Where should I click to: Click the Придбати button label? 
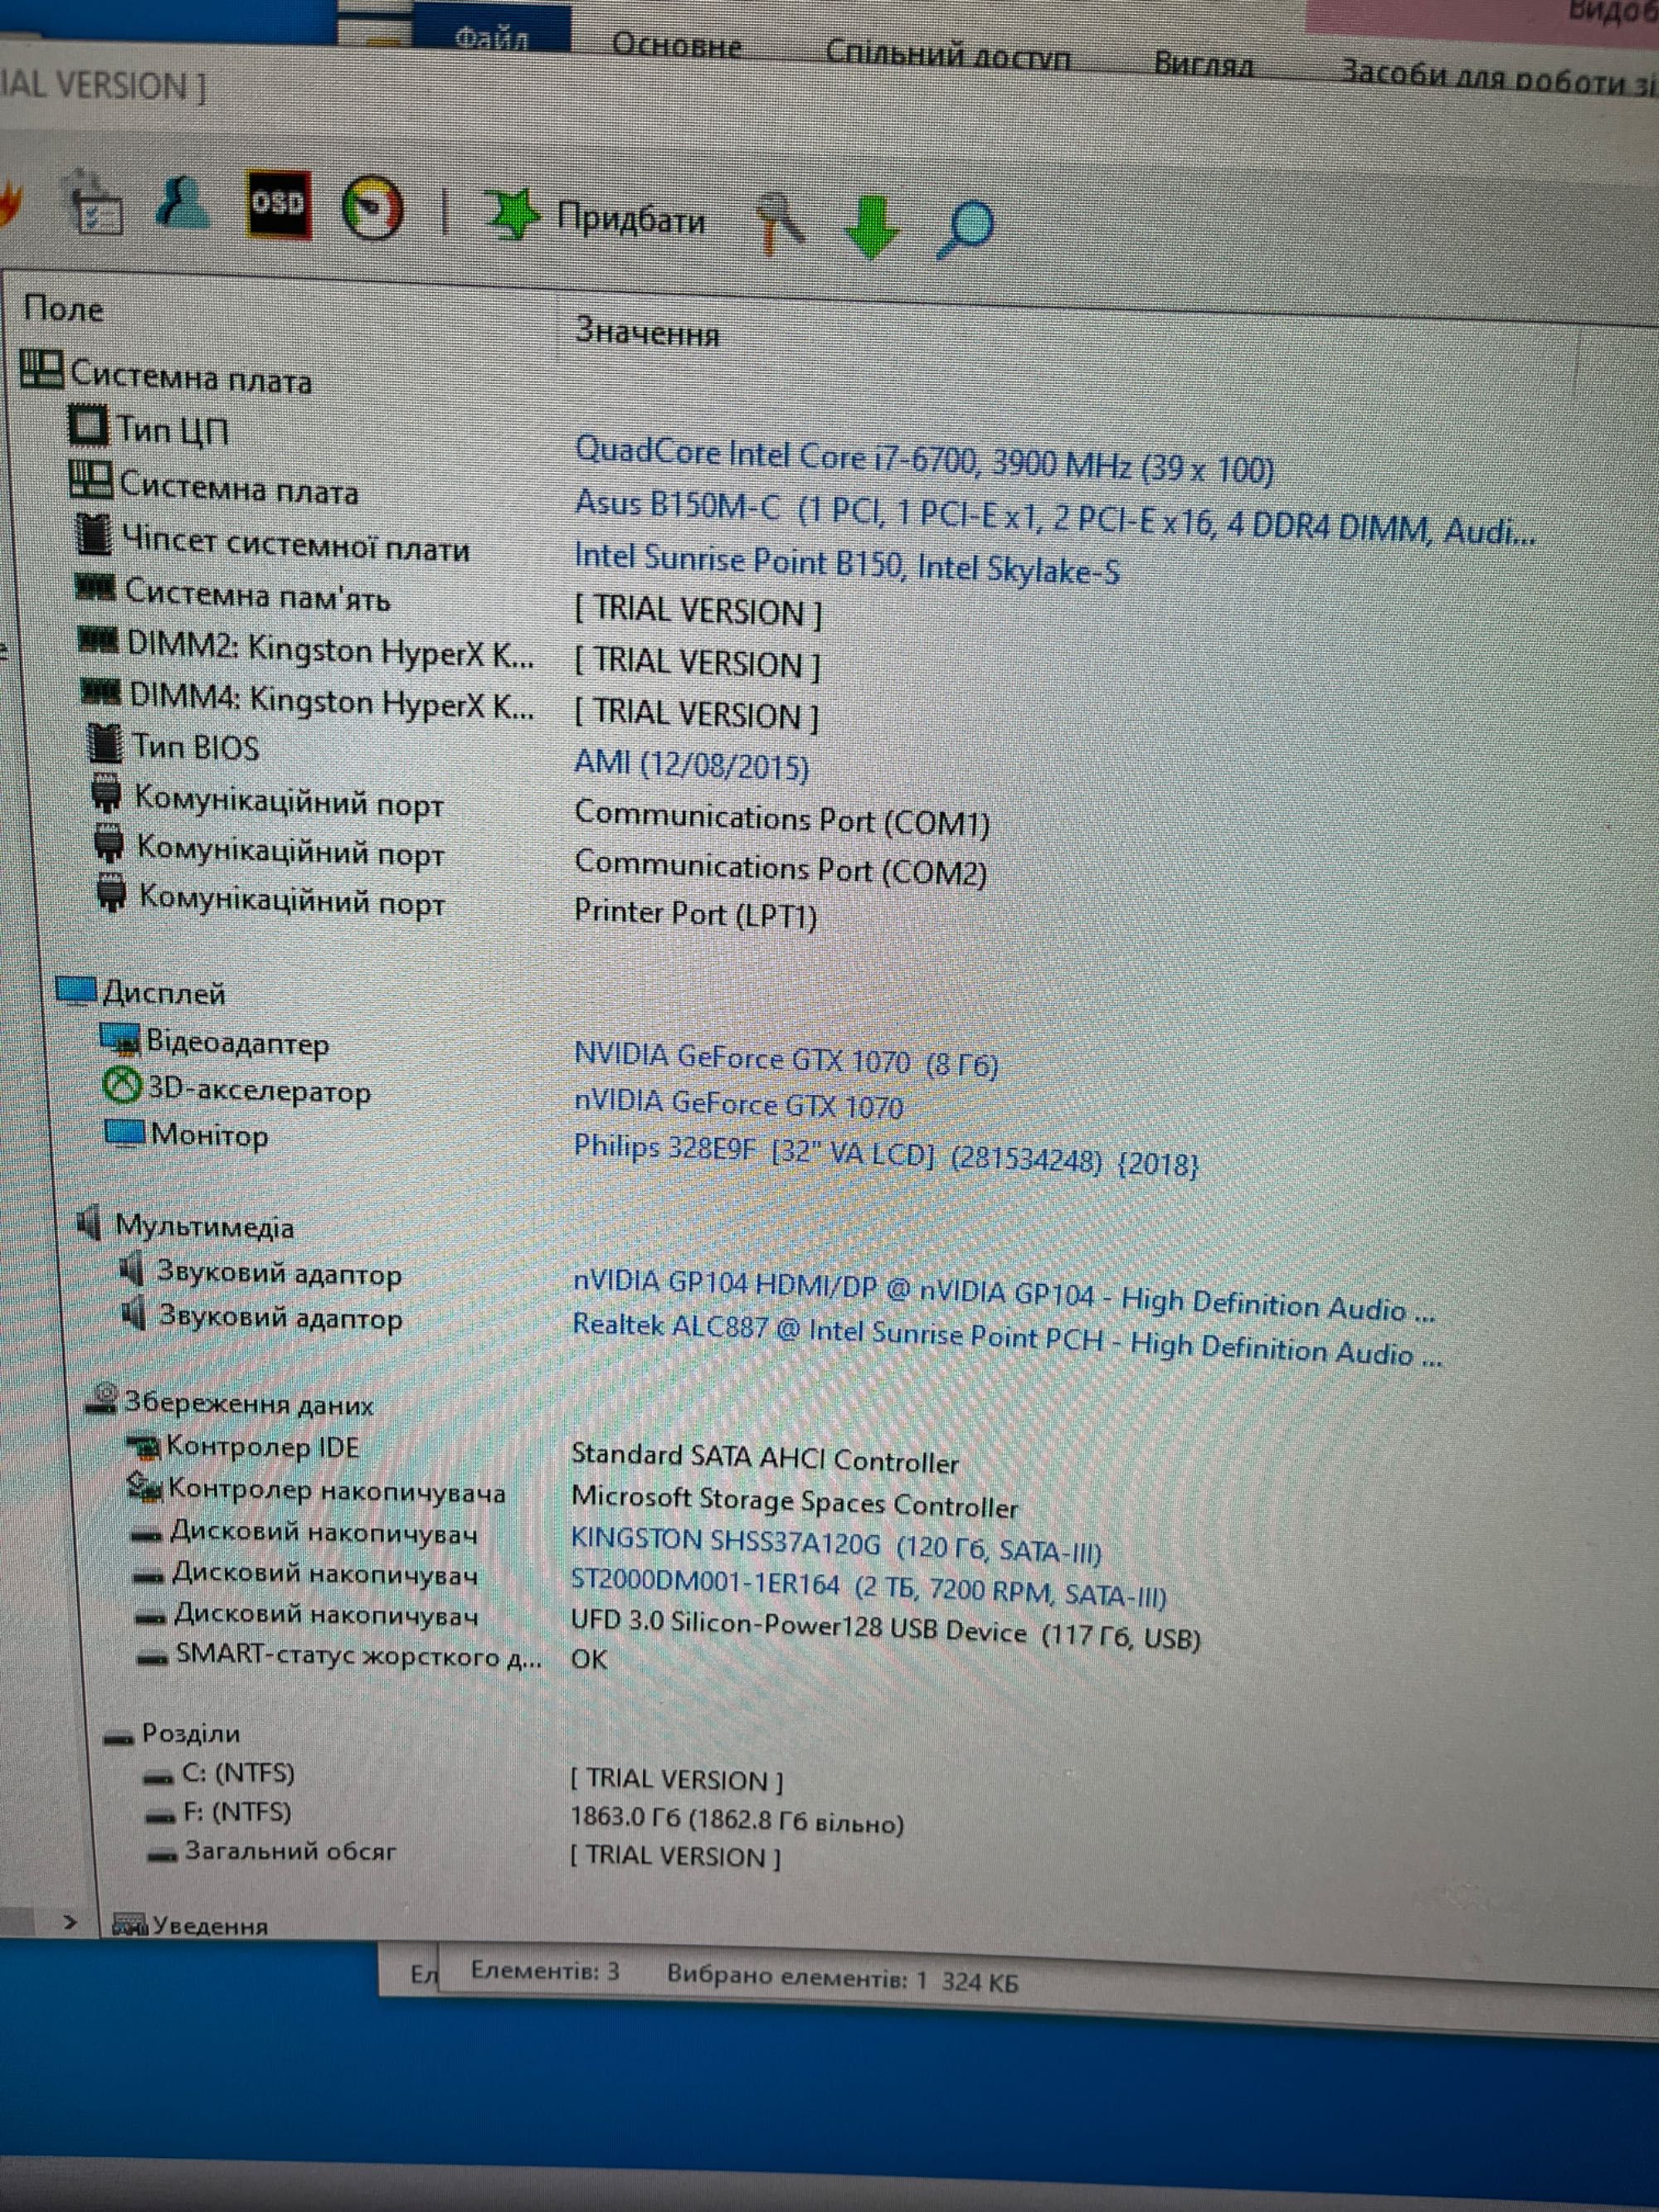(631, 218)
